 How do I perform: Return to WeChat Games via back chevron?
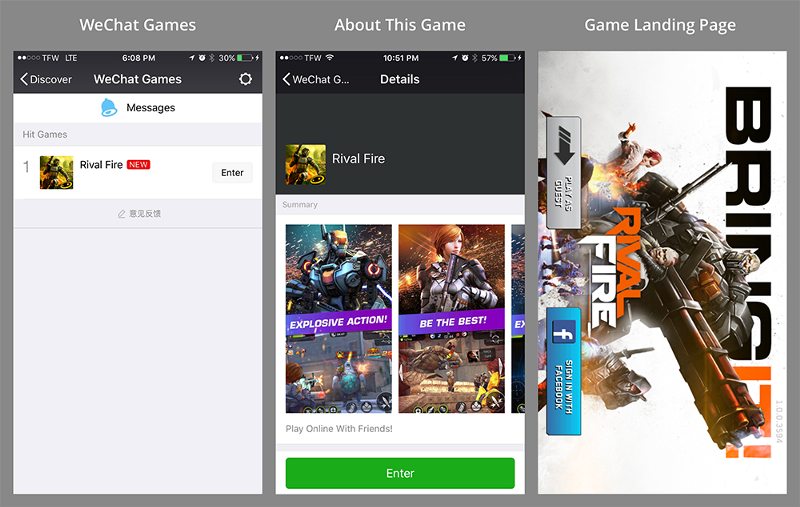click(x=287, y=79)
